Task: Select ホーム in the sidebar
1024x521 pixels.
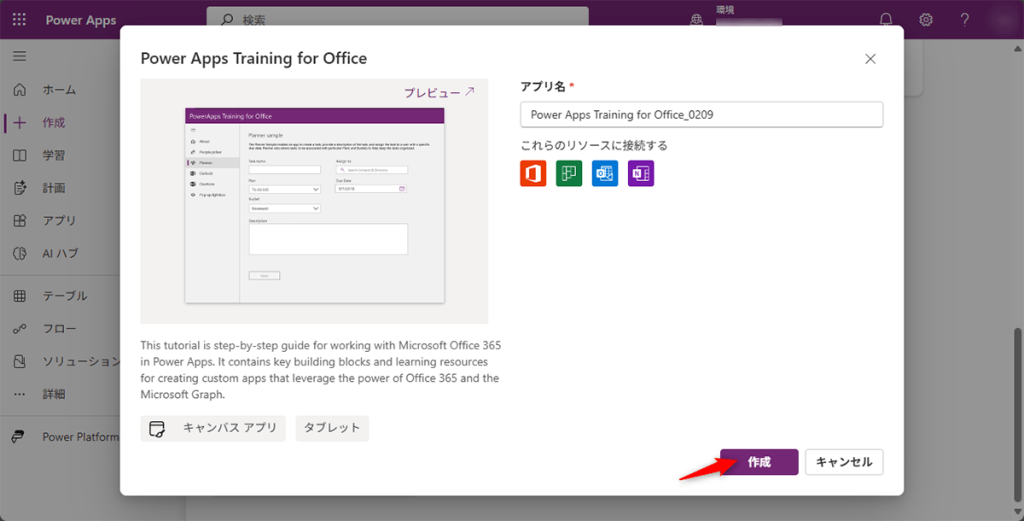Action: [59, 89]
